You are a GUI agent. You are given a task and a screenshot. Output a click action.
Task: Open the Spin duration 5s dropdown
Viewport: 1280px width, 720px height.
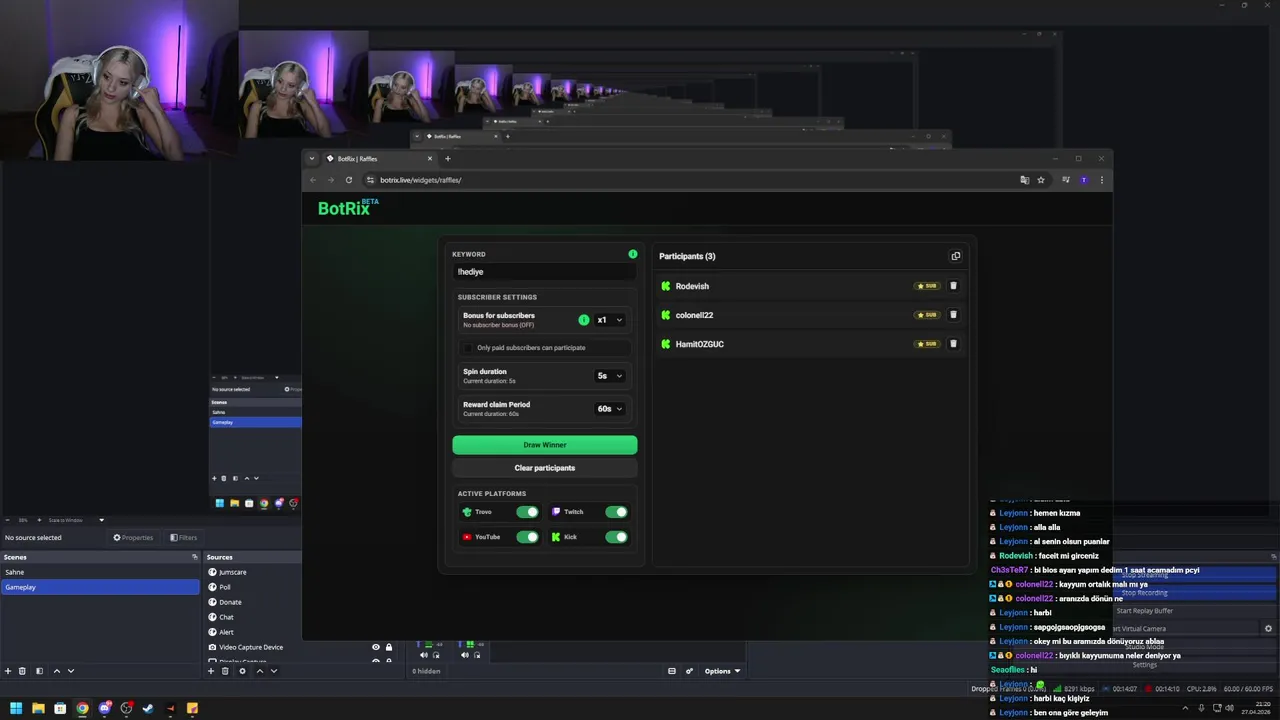coord(610,376)
